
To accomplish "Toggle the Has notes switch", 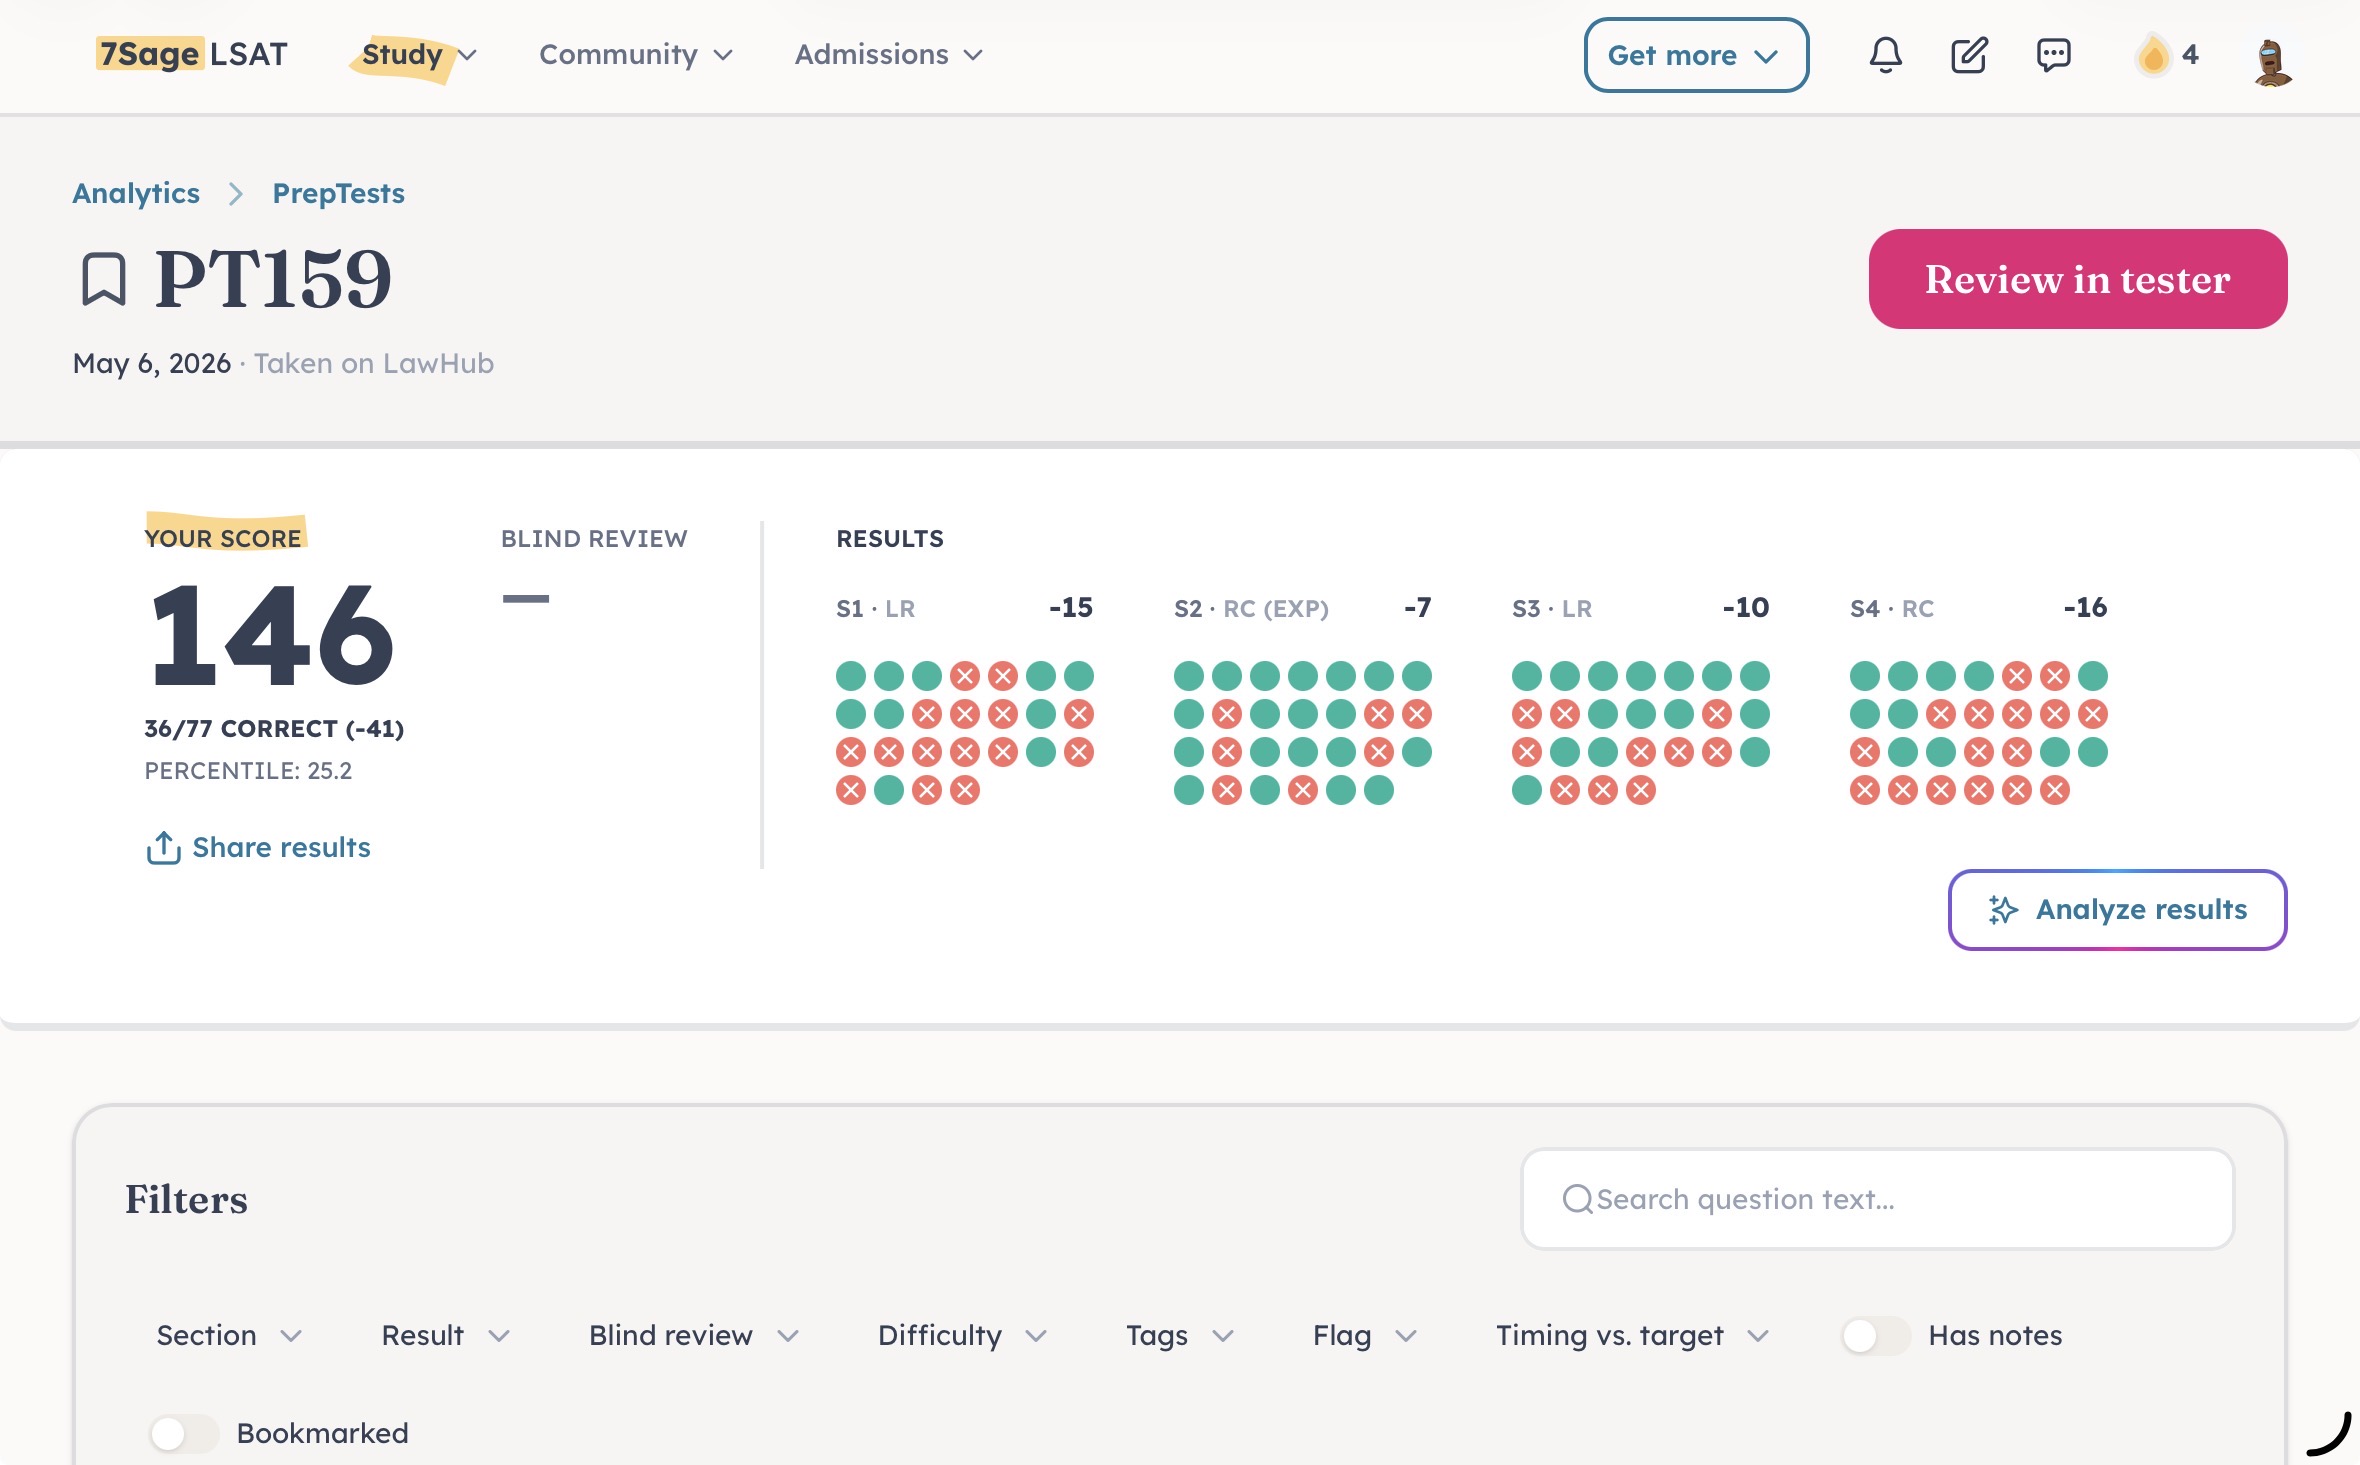I will 1875,1336.
